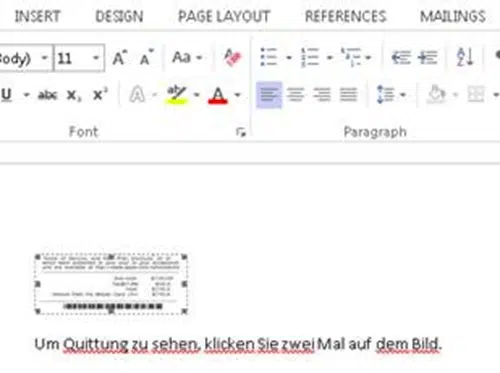Toggle subscript formatting
Screen dimensions: 500x373
(x=74, y=96)
